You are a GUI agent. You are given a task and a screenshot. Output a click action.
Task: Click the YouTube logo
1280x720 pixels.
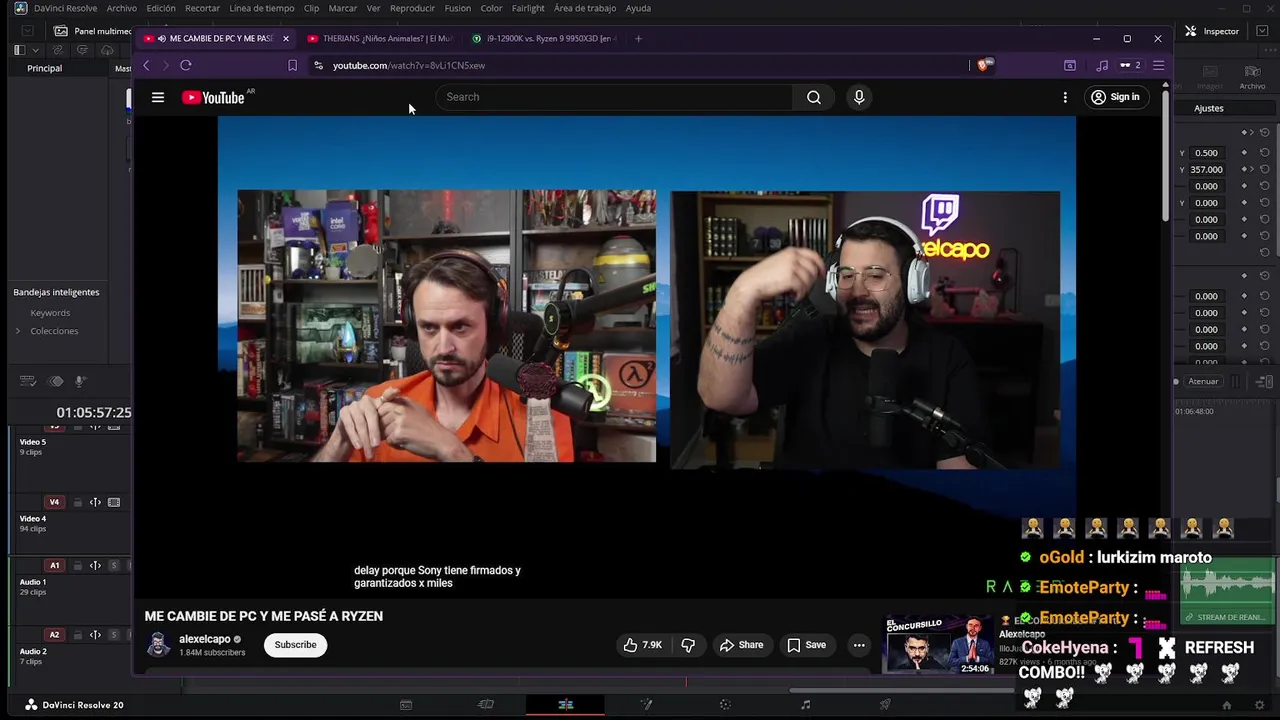point(214,97)
